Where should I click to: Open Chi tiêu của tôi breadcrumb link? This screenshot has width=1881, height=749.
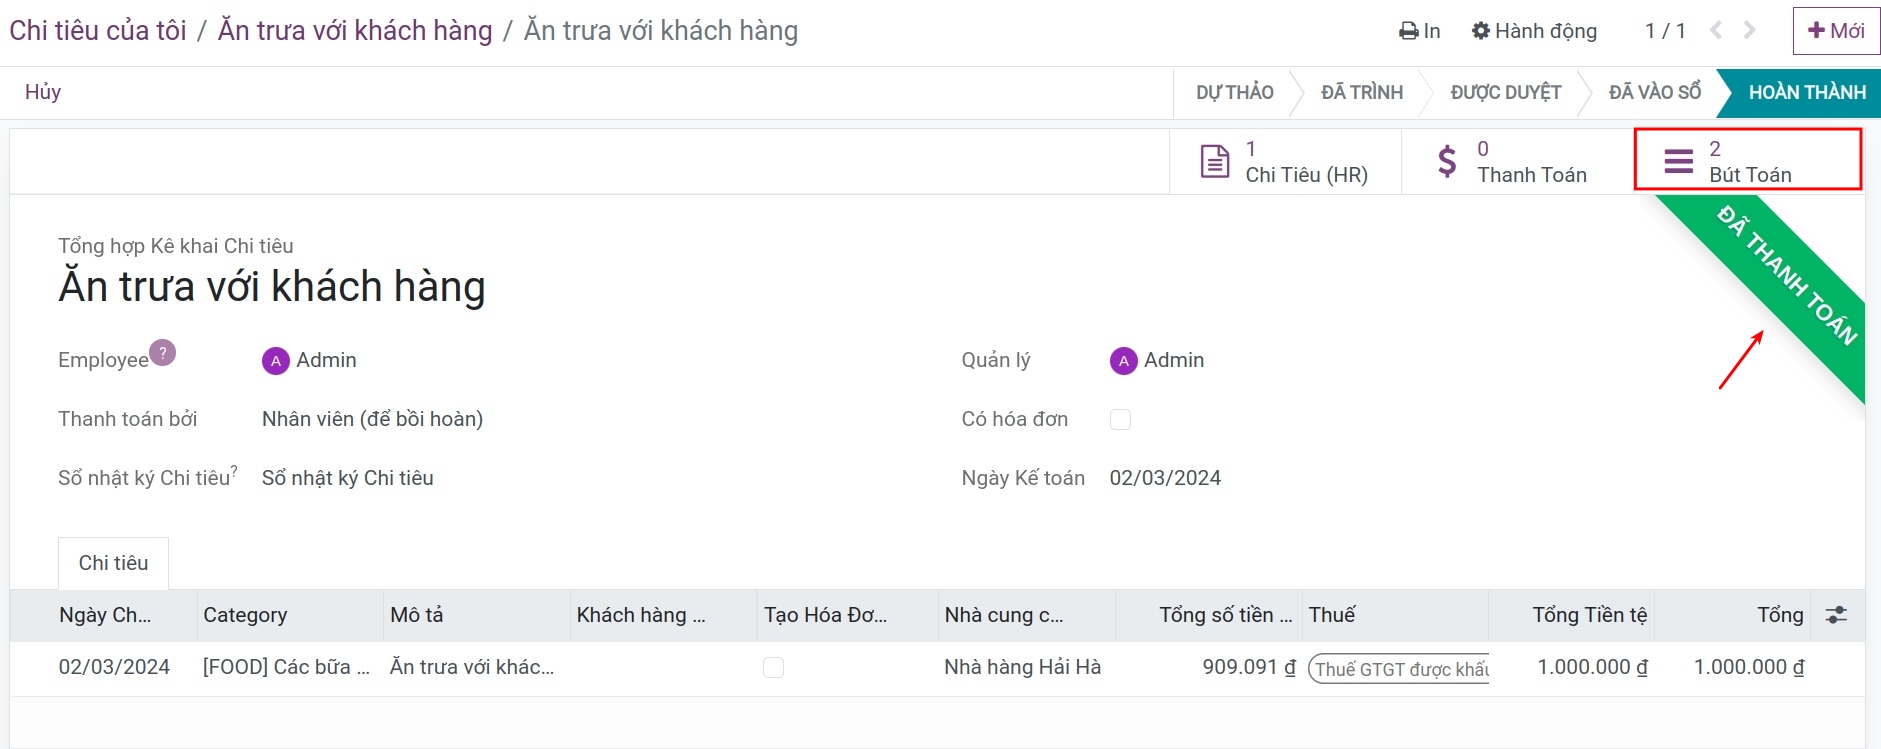pos(98,31)
